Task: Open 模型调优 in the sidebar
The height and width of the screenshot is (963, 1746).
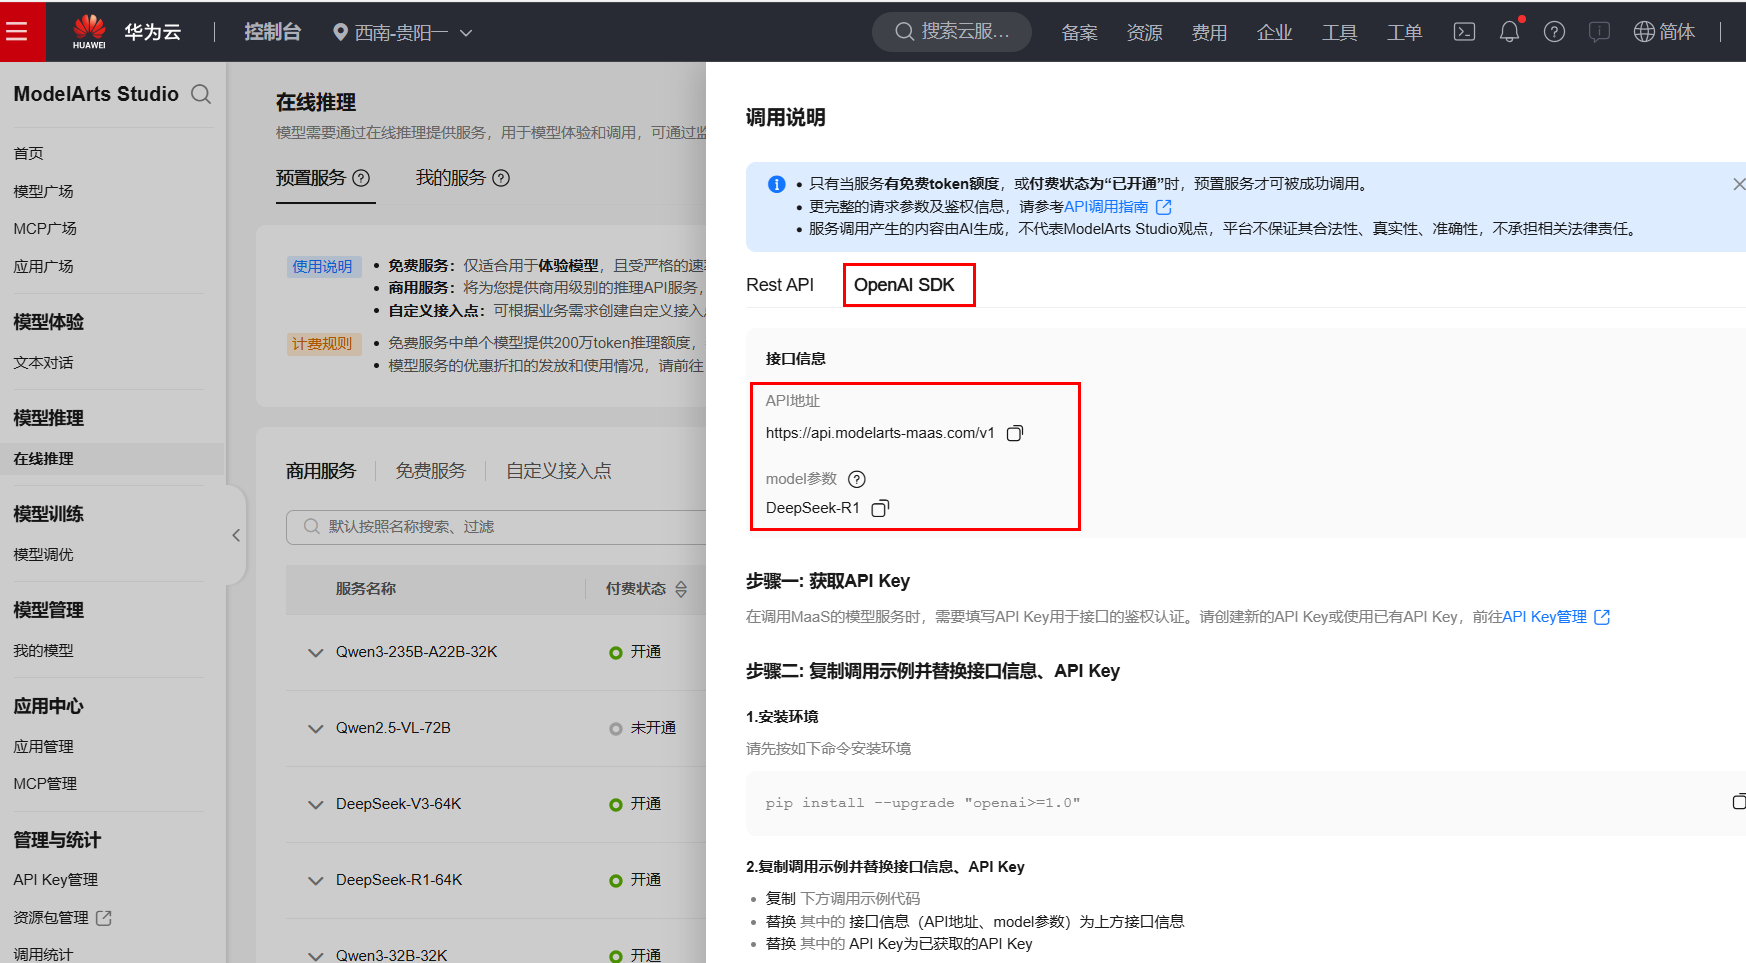Action: pyautogui.click(x=43, y=554)
